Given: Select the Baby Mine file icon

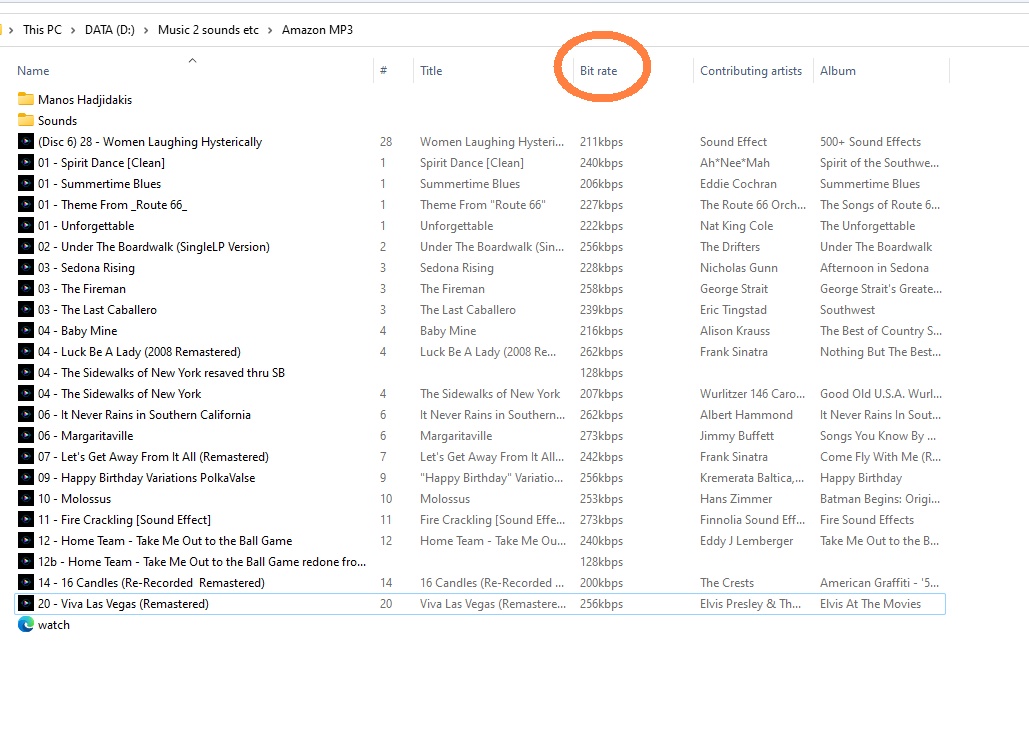Looking at the screenshot, I should click(x=26, y=330).
